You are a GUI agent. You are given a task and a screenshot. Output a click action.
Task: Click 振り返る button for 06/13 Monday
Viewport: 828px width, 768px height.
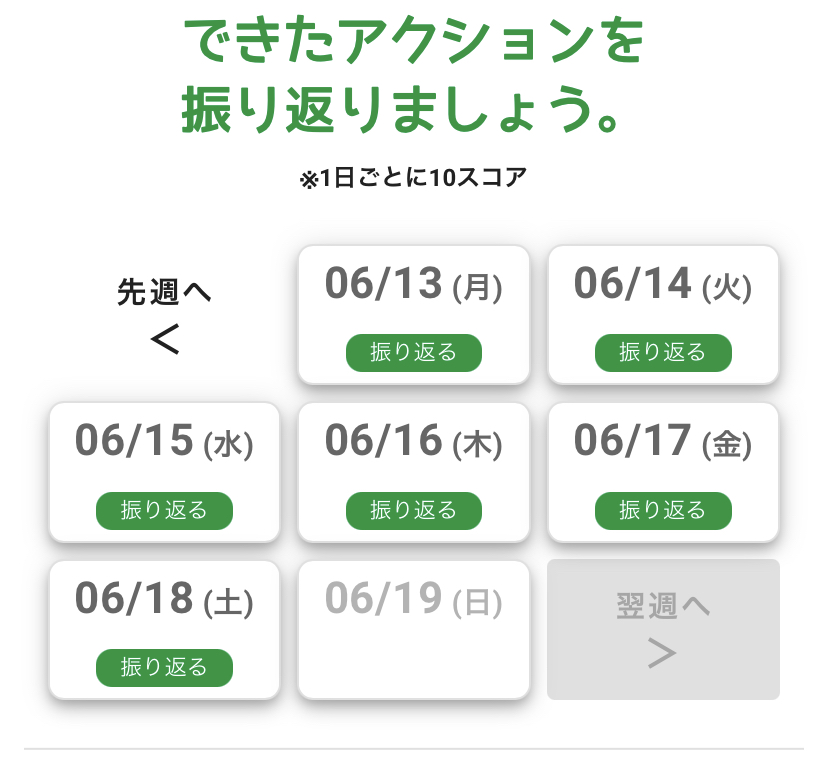[413, 353]
